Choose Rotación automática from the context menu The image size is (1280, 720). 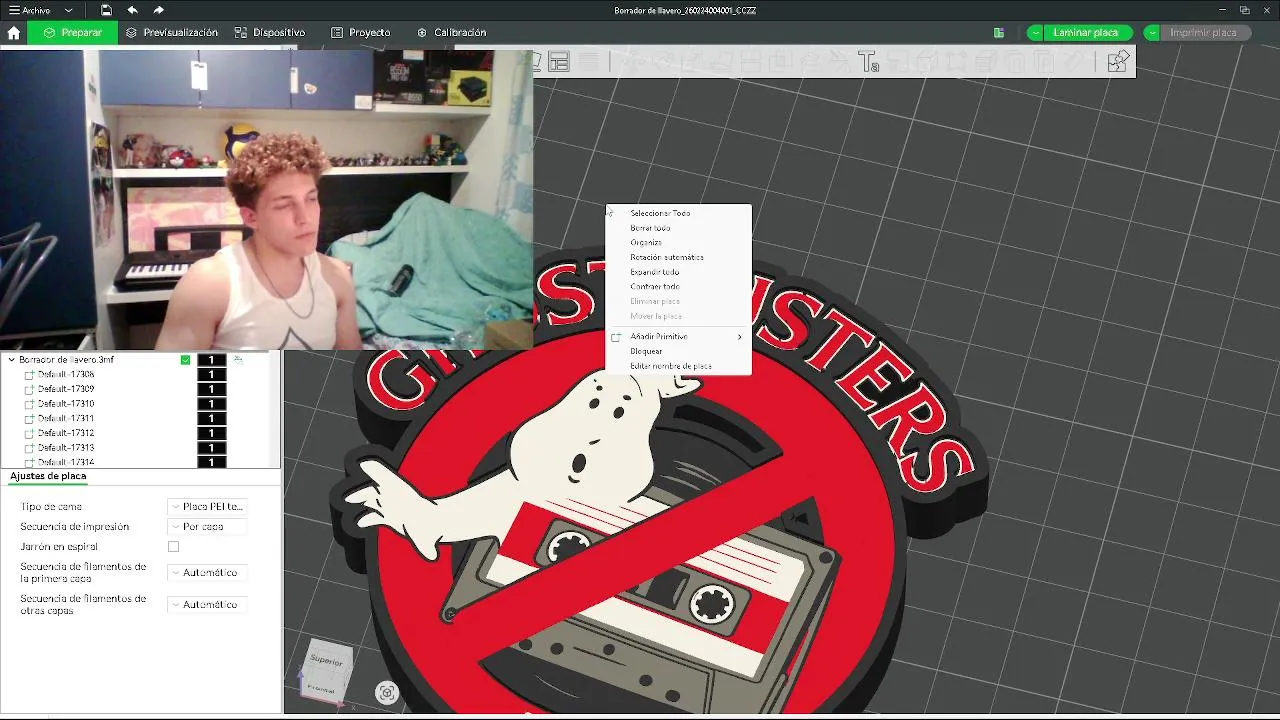[667, 257]
